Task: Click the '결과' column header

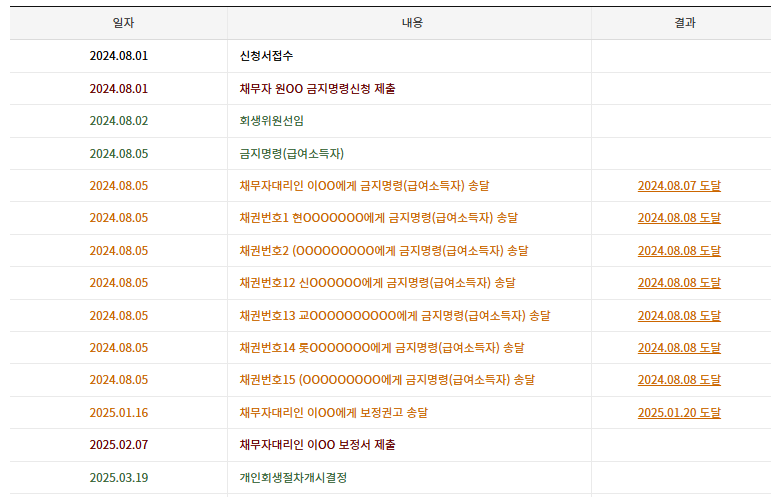Action: point(684,23)
